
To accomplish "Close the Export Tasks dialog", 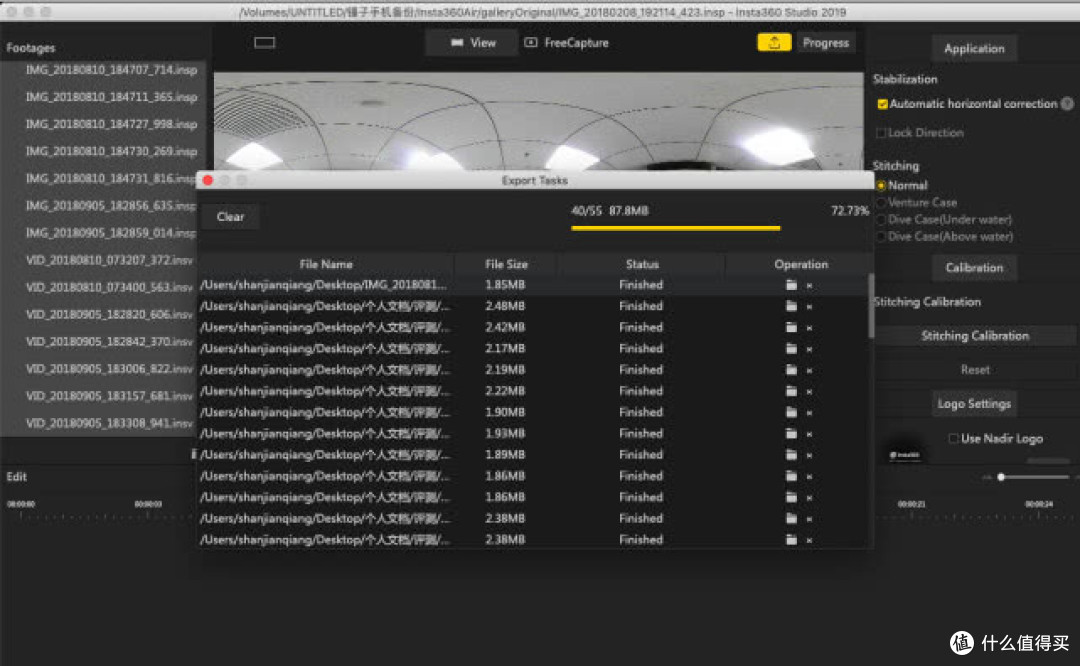I will (208, 180).
